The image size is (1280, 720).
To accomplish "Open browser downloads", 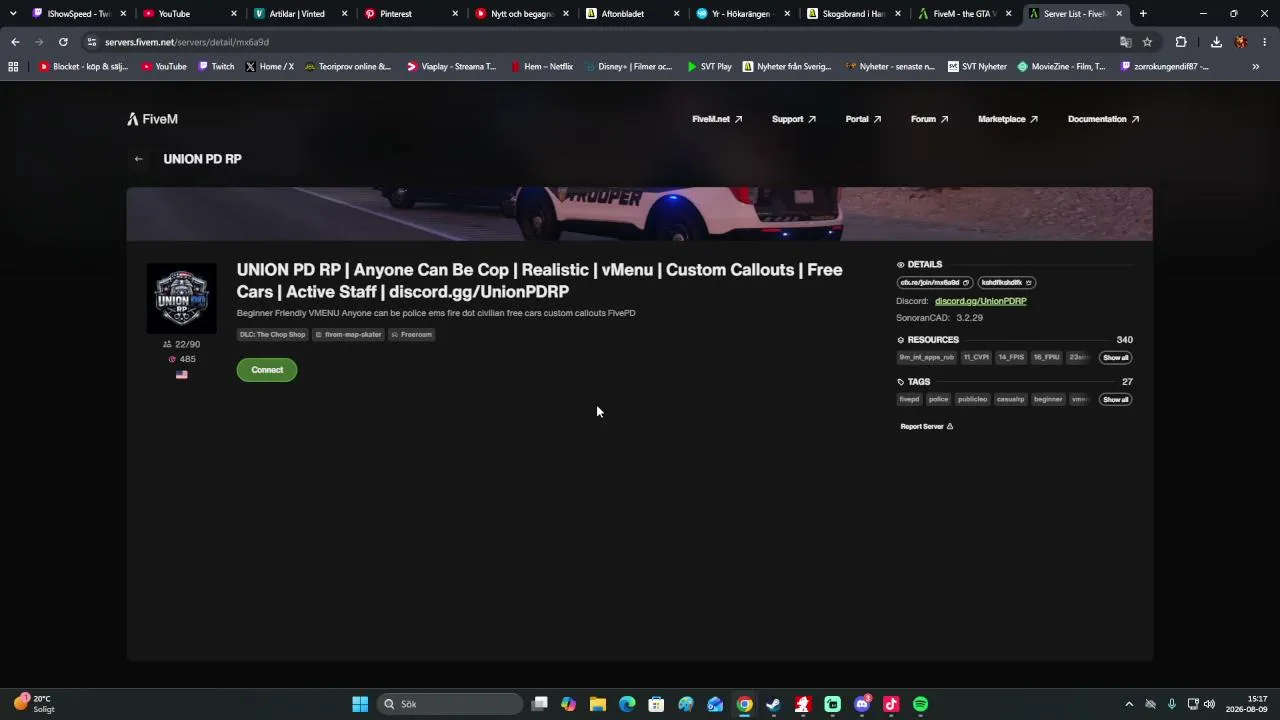I will tap(1216, 42).
